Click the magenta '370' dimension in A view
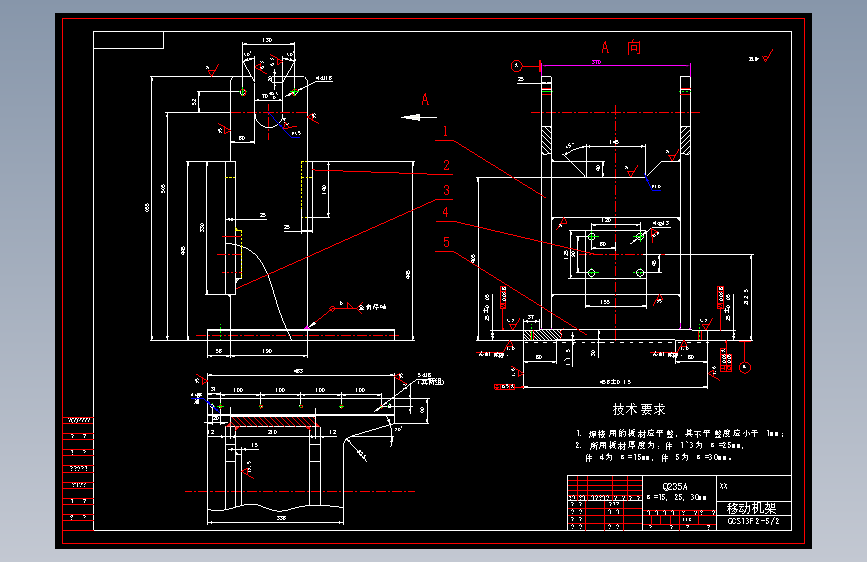867x562 pixels. coord(596,62)
